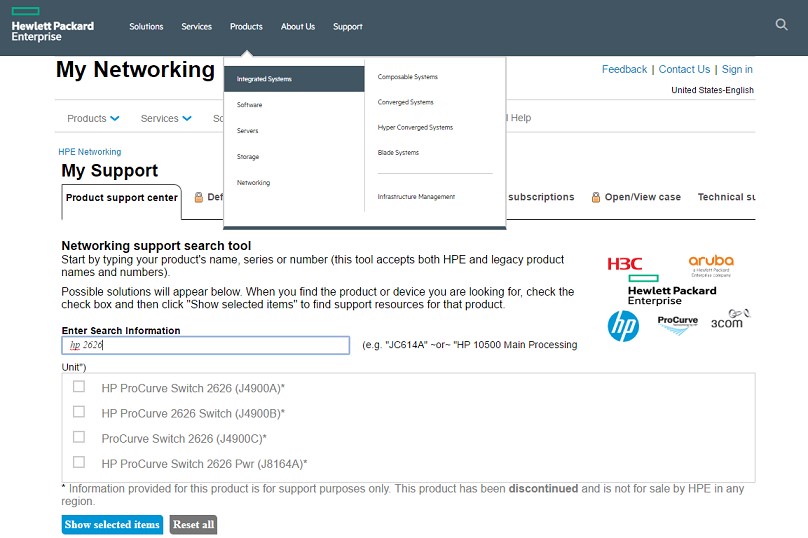Click the 3com brand logo
Image resolution: width=808 pixels, height=538 pixels.
tap(730, 320)
